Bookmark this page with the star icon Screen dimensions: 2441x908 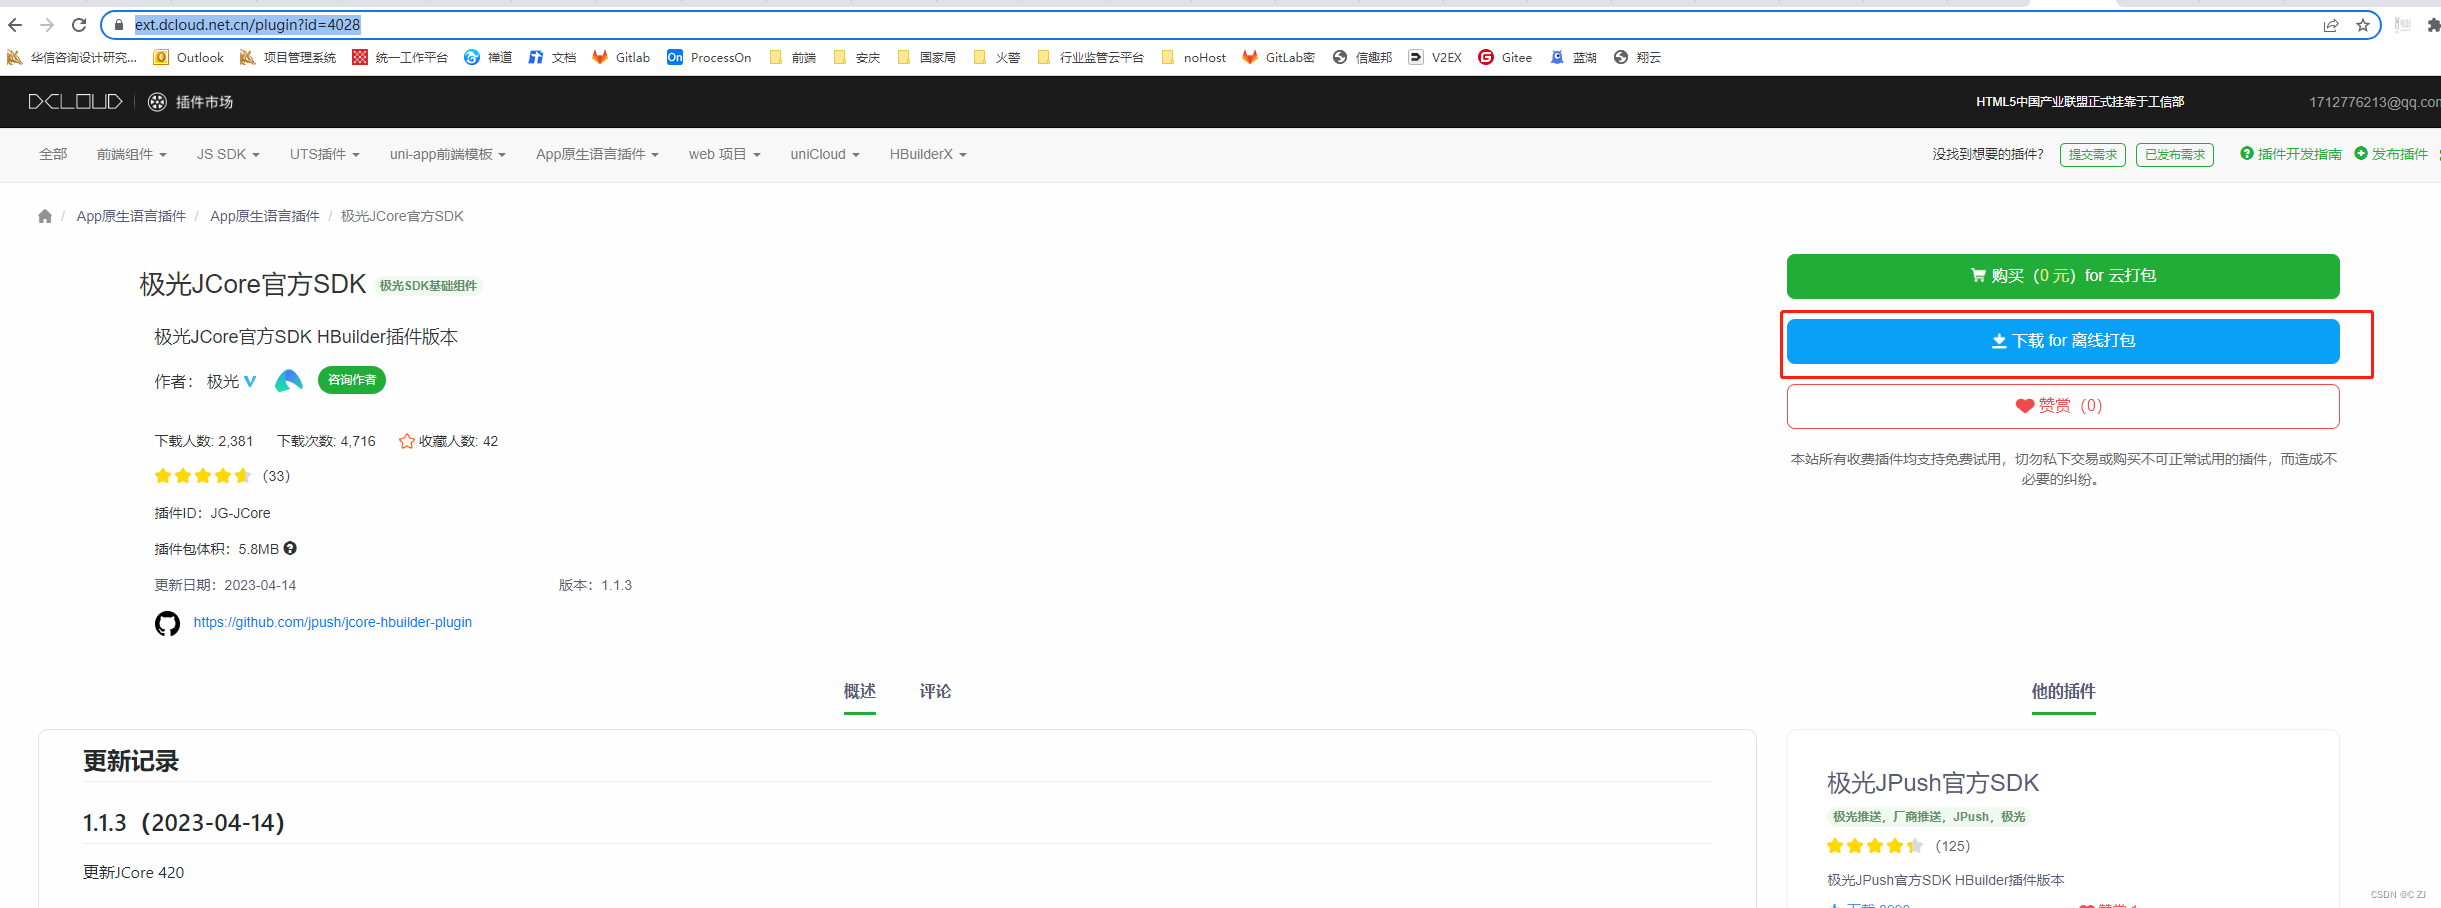2363,25
